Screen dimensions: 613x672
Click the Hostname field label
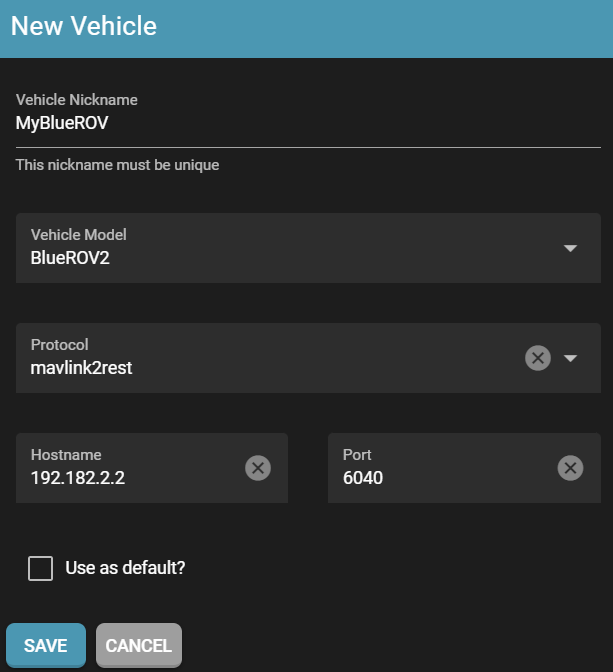pyautogui.click(x=66, y=454)
